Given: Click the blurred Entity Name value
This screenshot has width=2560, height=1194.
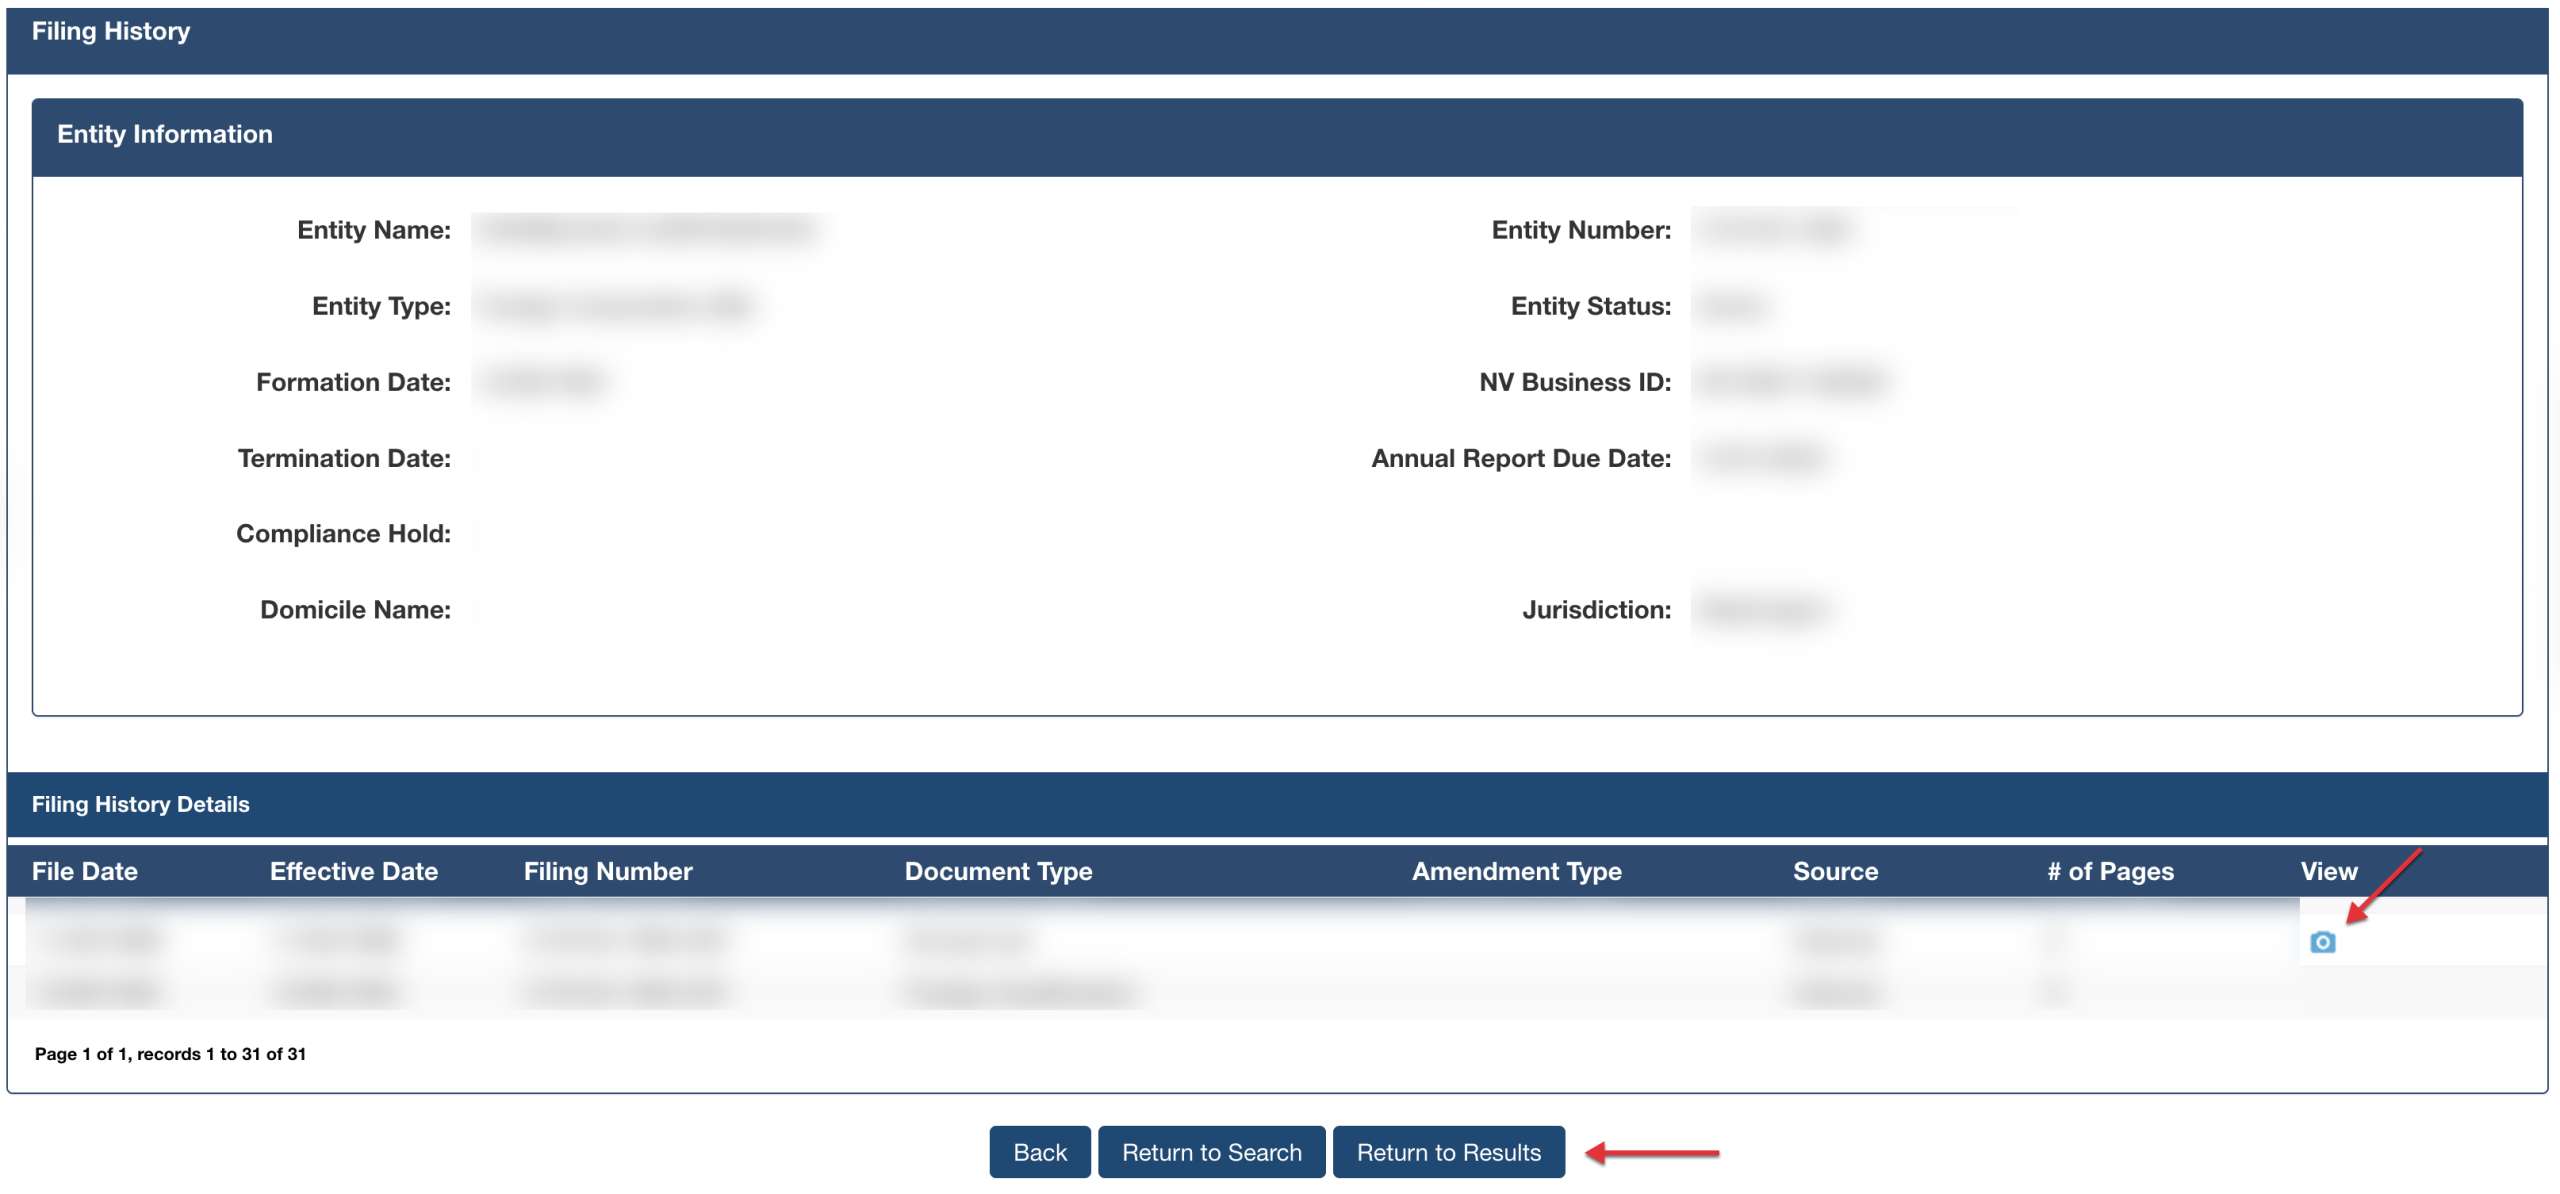Looking at the screenshot, I should (650, 231).
